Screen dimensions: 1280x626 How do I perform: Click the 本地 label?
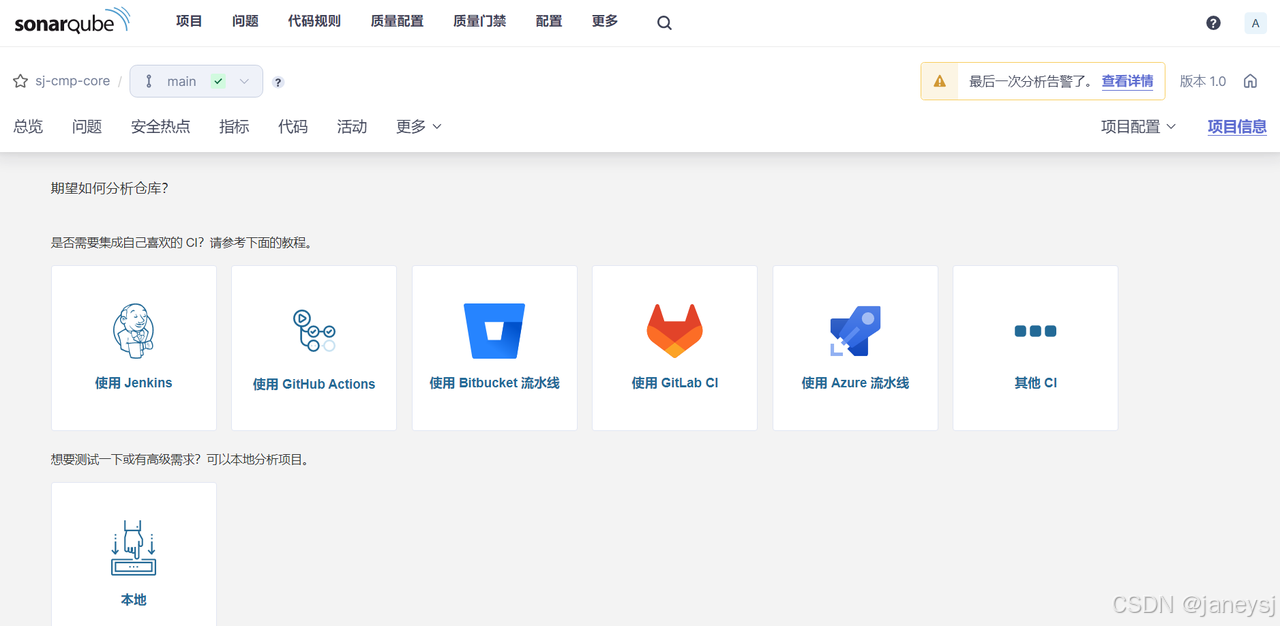click(134, 600)
